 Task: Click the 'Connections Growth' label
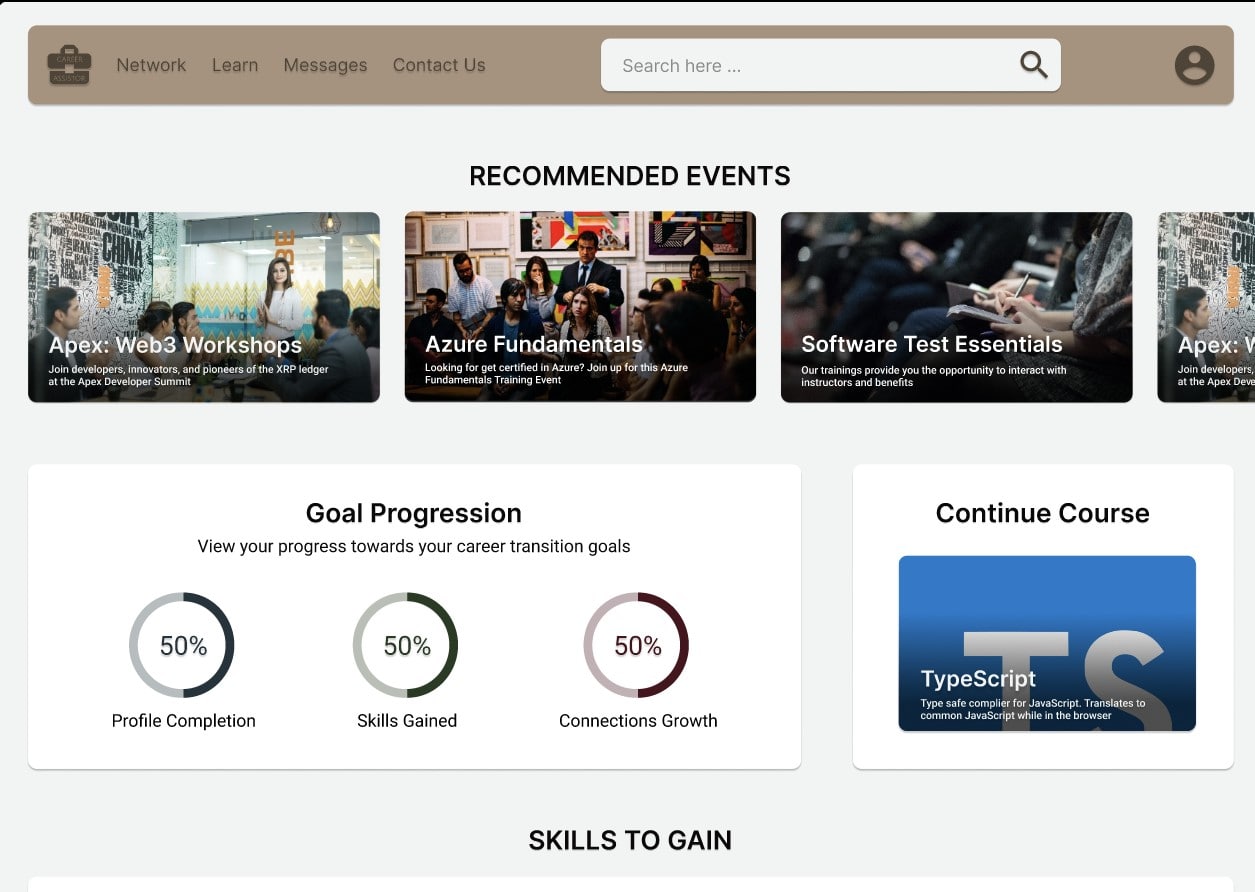point(638,721)
